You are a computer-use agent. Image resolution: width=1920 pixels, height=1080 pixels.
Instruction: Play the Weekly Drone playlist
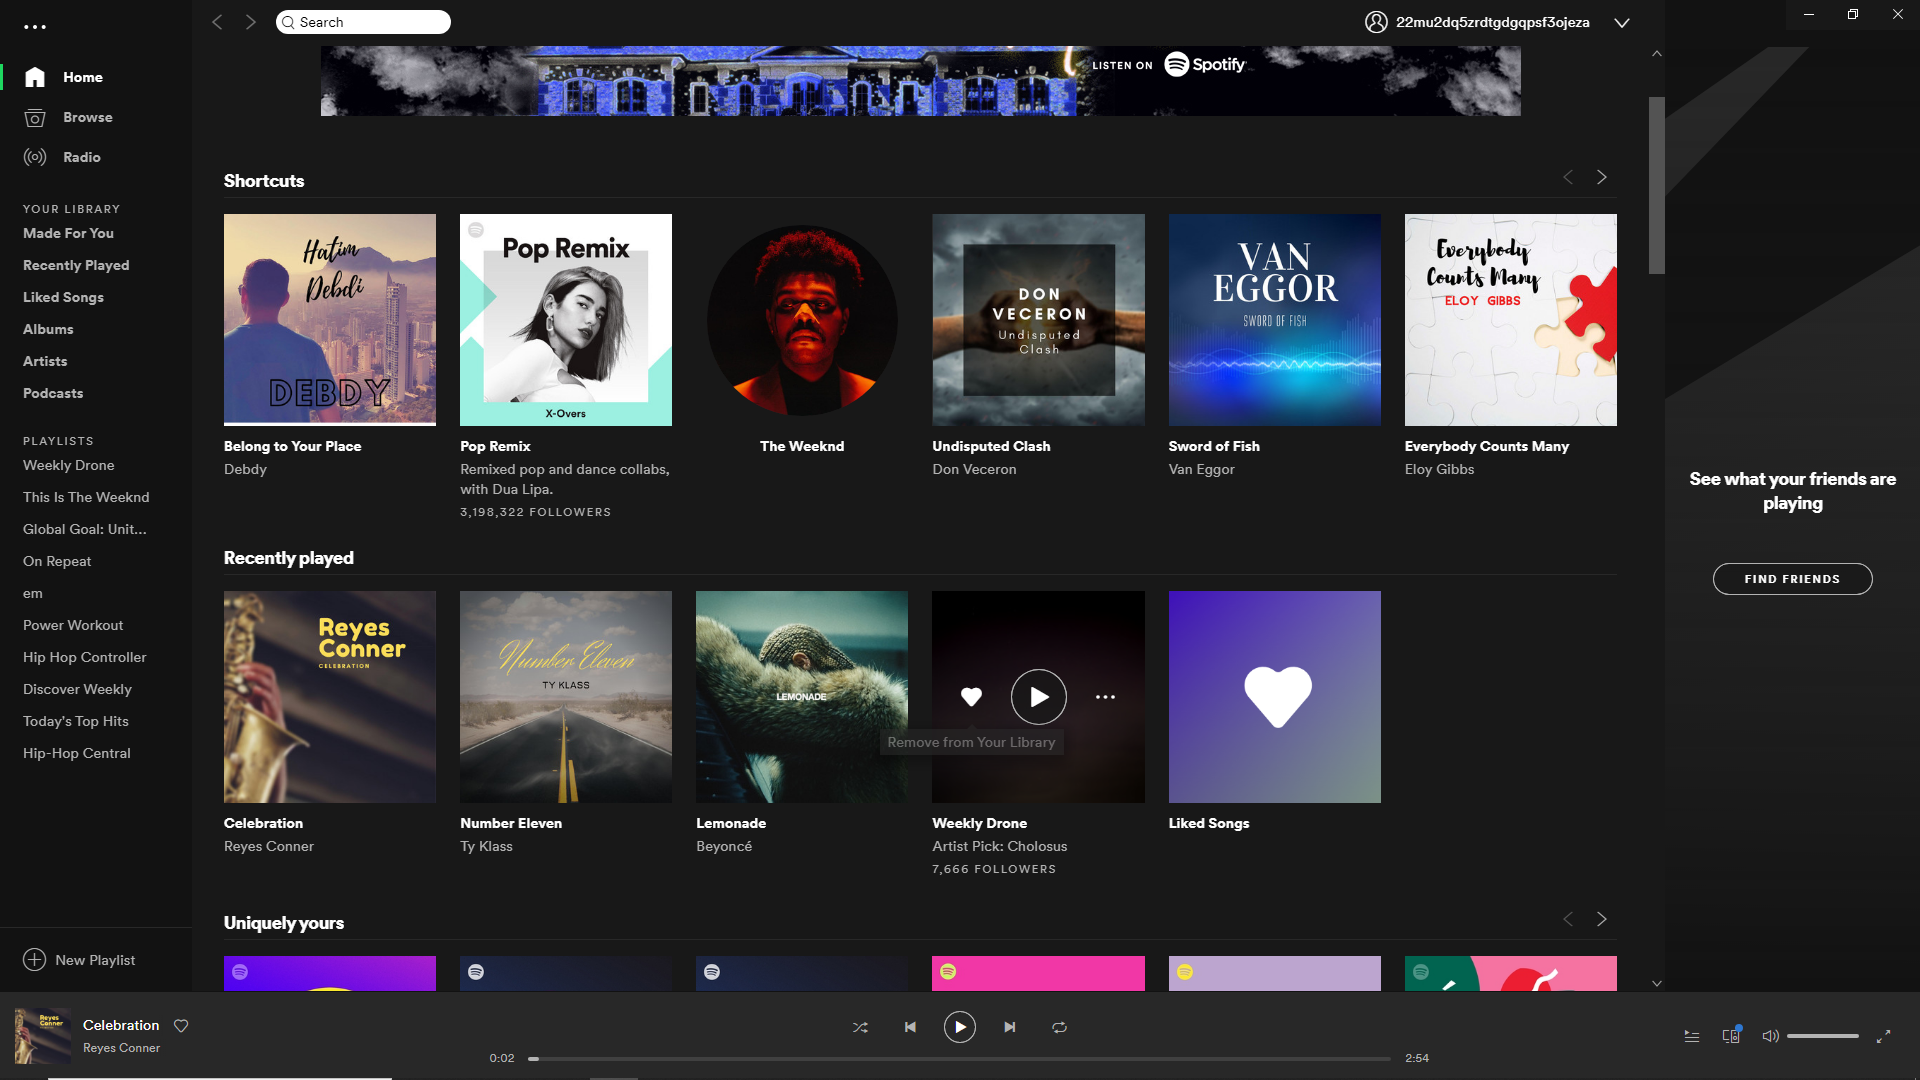(x=1039, y=697)
